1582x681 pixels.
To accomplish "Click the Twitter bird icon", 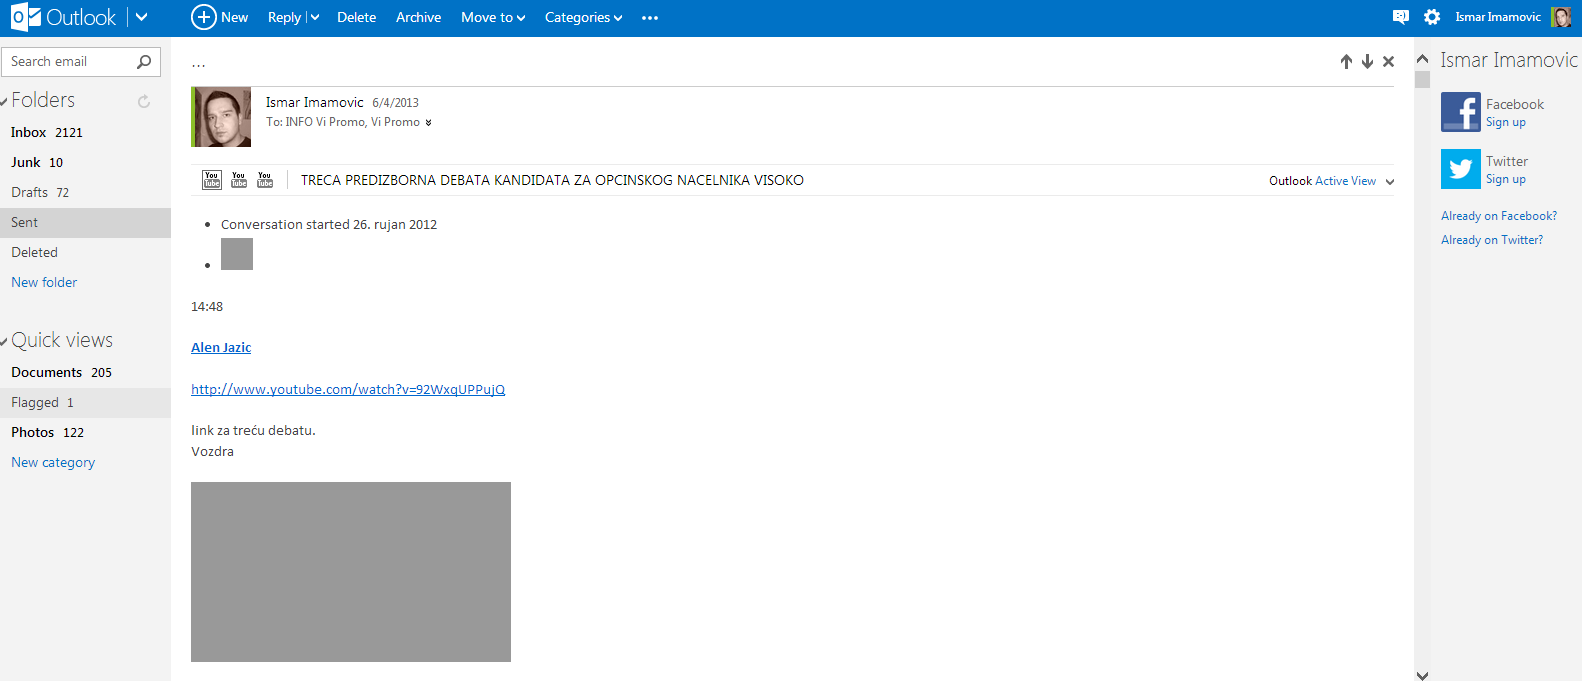I will pyautogui.click(x=1460, y=169).
